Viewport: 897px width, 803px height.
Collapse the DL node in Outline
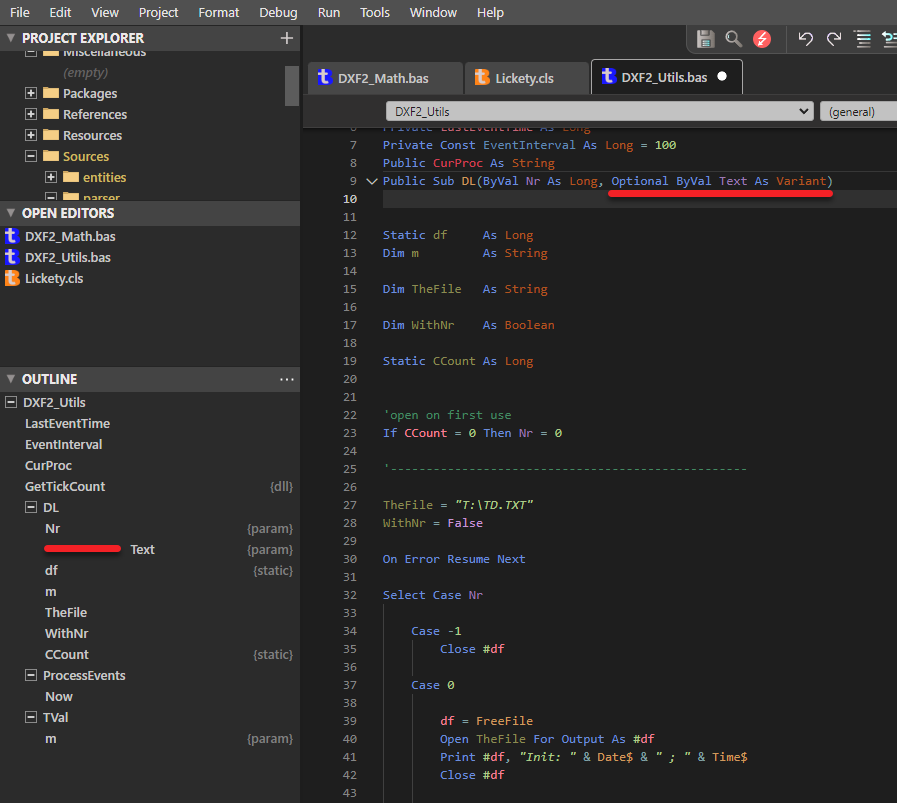coord(30,507)
